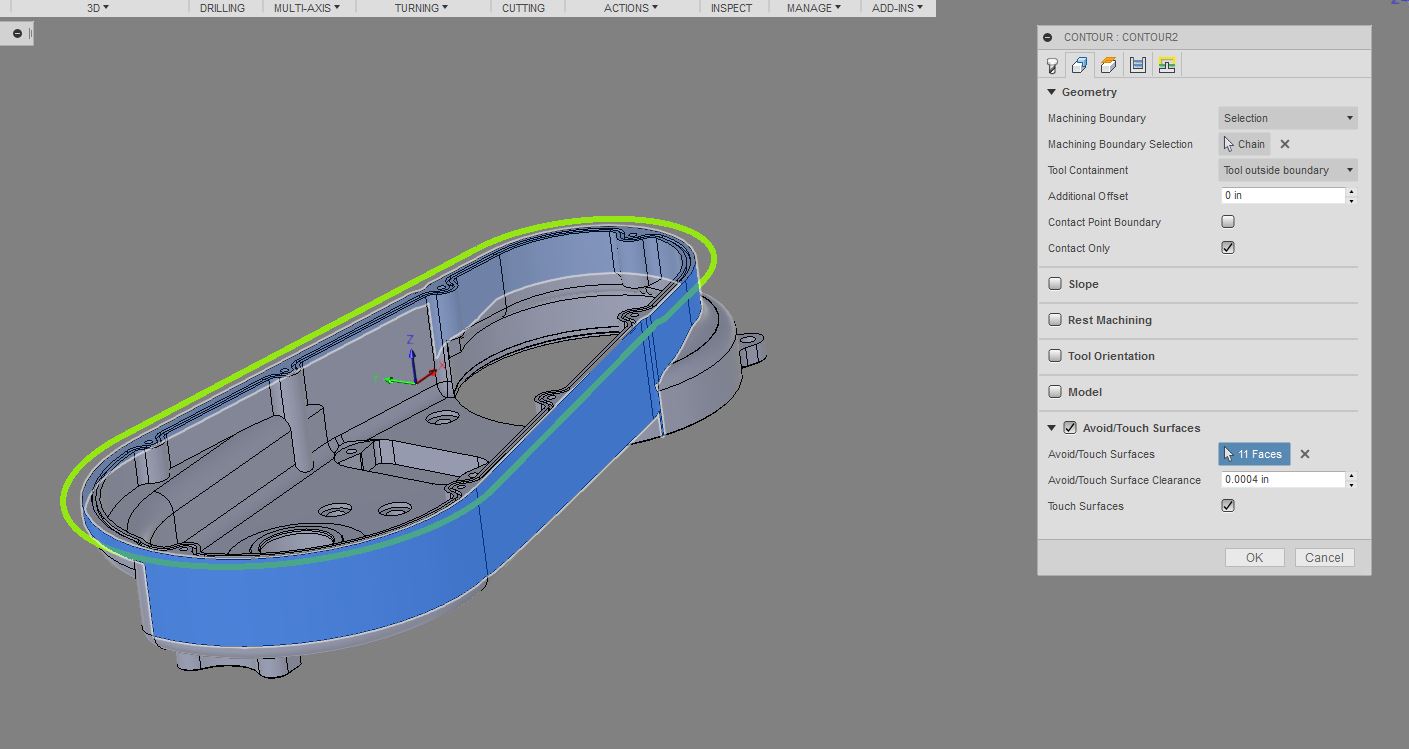
Task: Select the Geometry tab icon
Action: coord(1080,65)
